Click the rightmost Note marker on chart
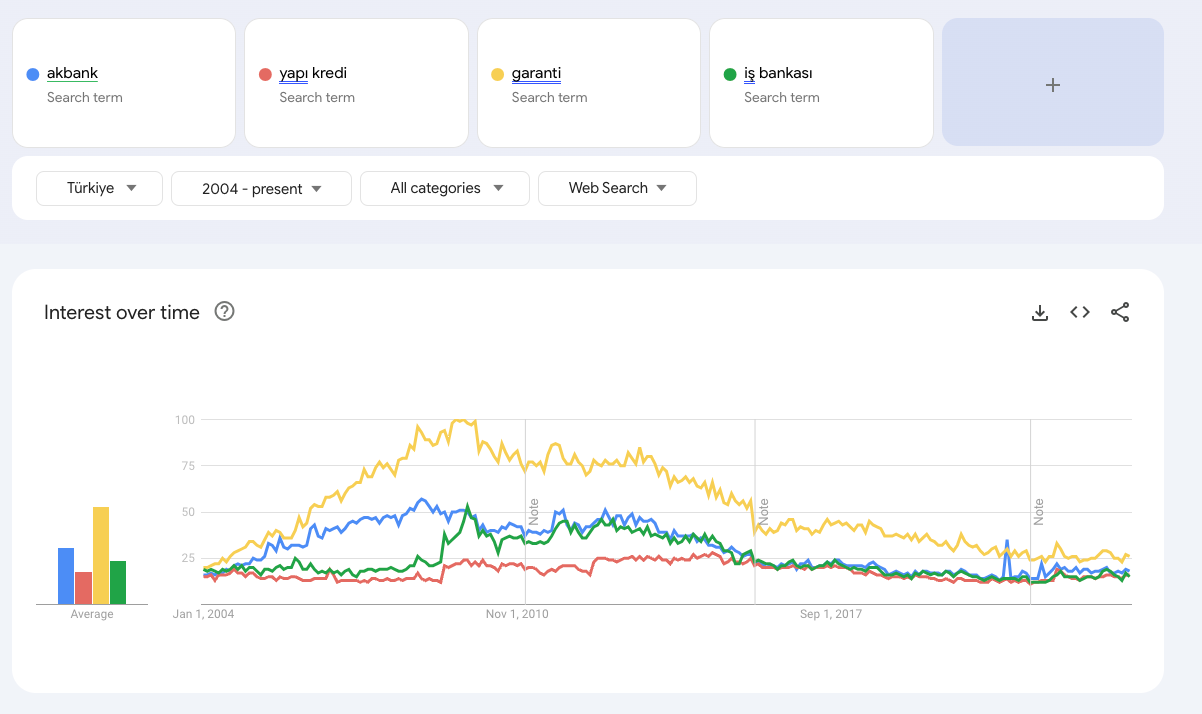The height and width of the screenshot is (714, 1202). coord(1039,512)
